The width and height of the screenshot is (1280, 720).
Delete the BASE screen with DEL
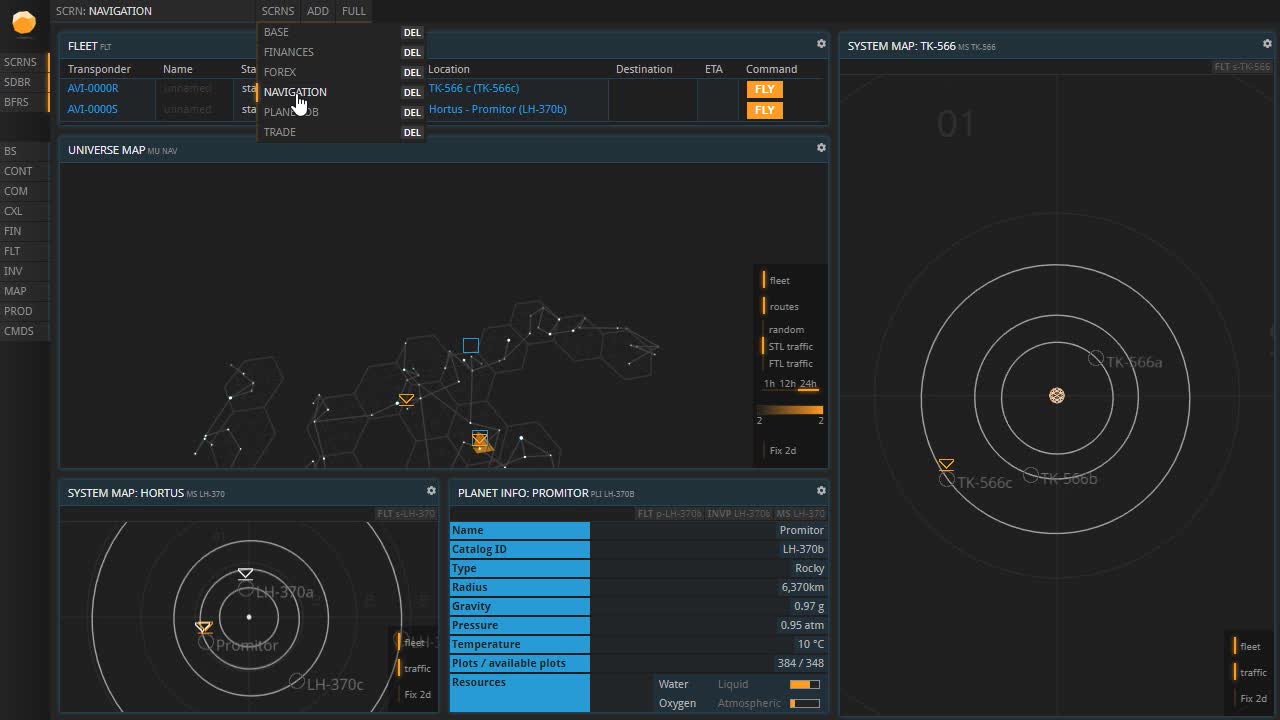pyautogui.click(x=412, y=33)
